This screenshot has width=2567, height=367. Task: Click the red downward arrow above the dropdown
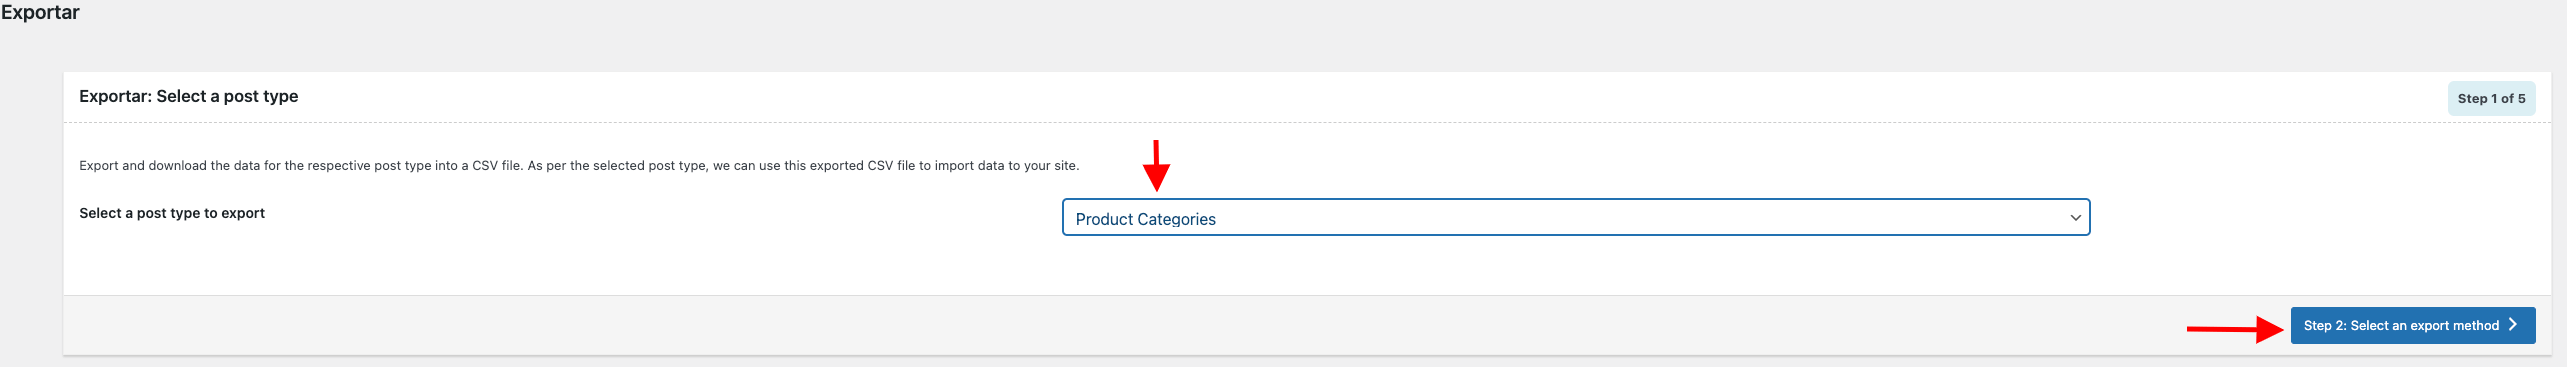[1156, 165]
